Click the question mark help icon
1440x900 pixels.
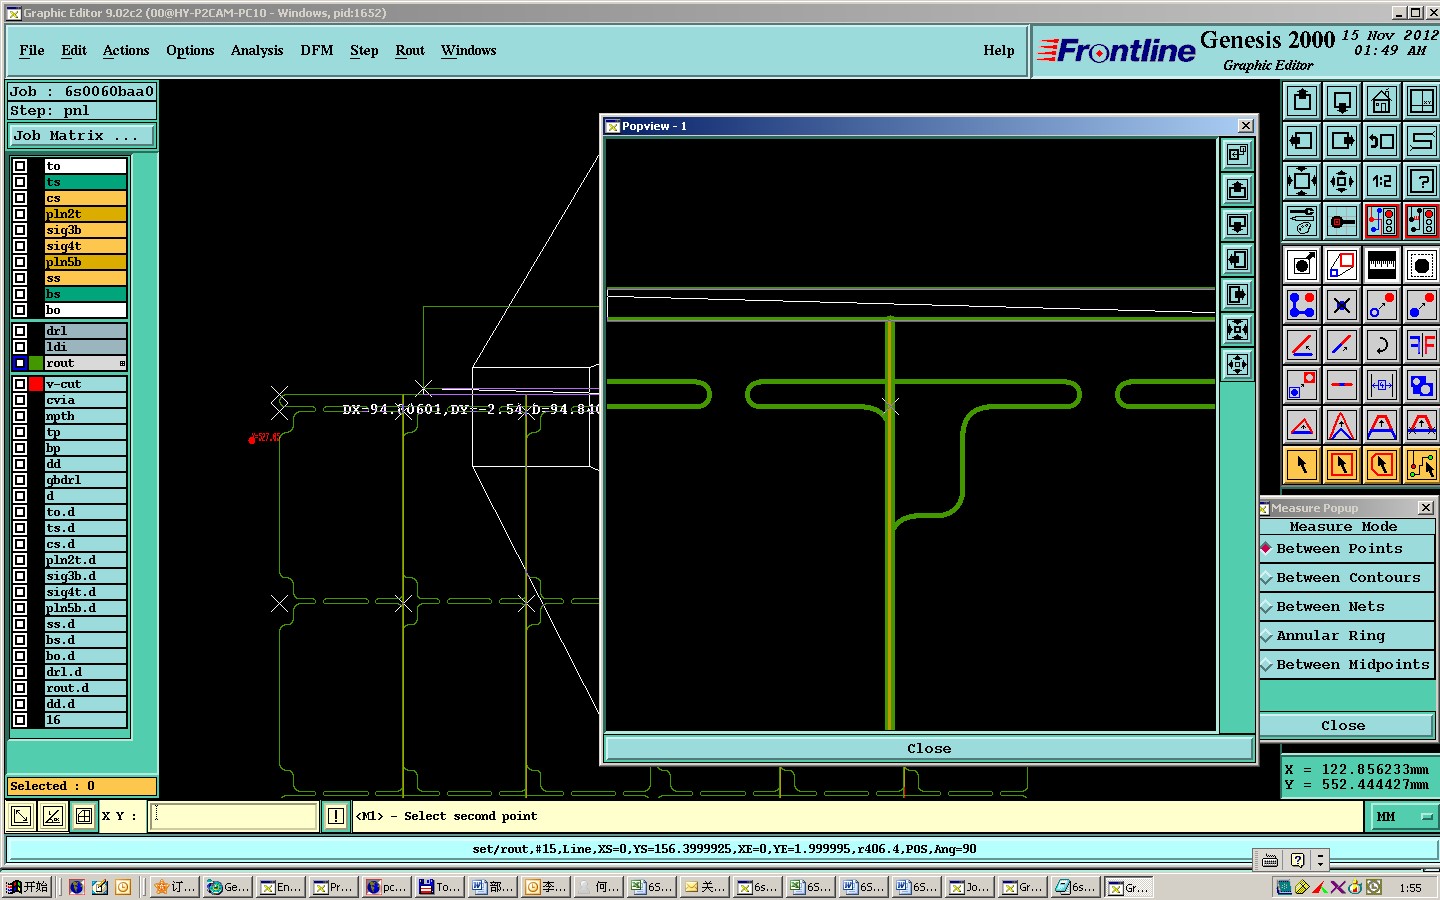point(1421,181)
